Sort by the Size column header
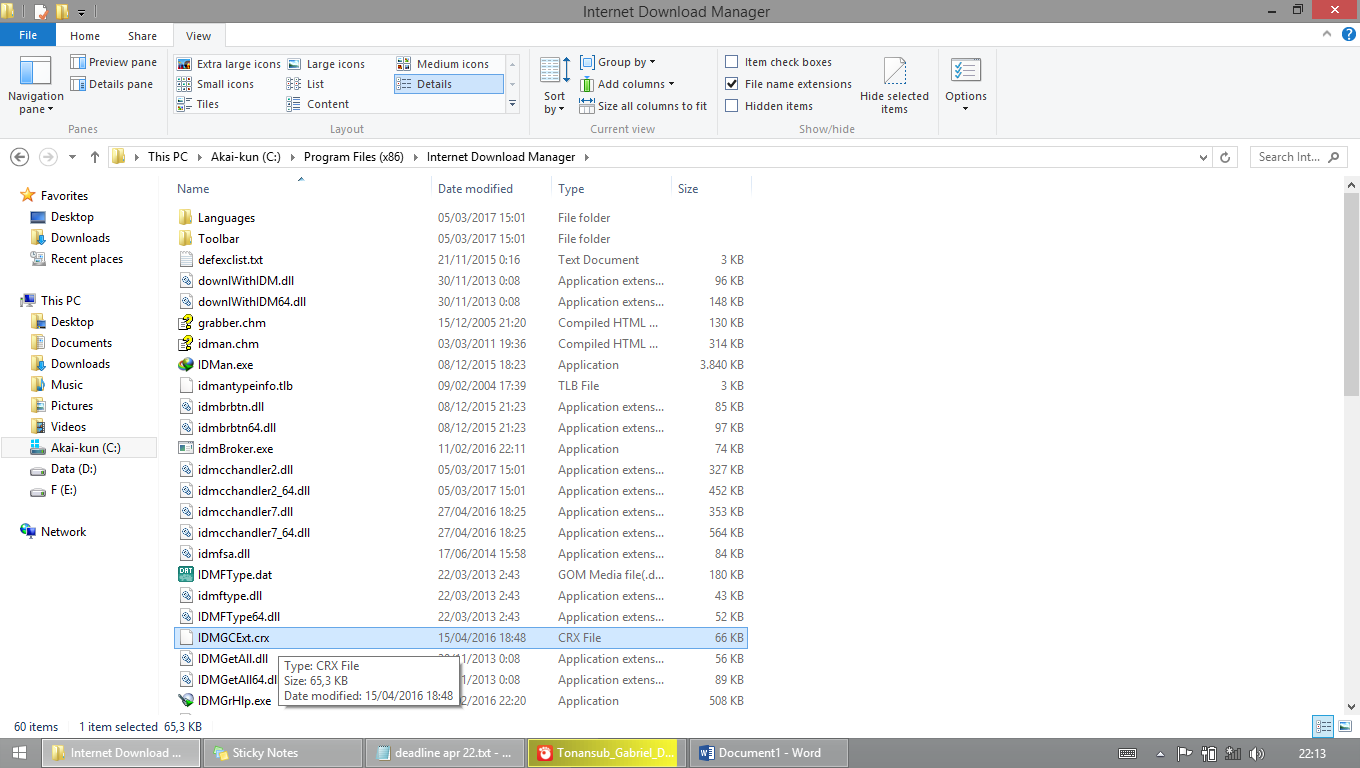This screenshot has width=1360, height=768. coord(711,188)
